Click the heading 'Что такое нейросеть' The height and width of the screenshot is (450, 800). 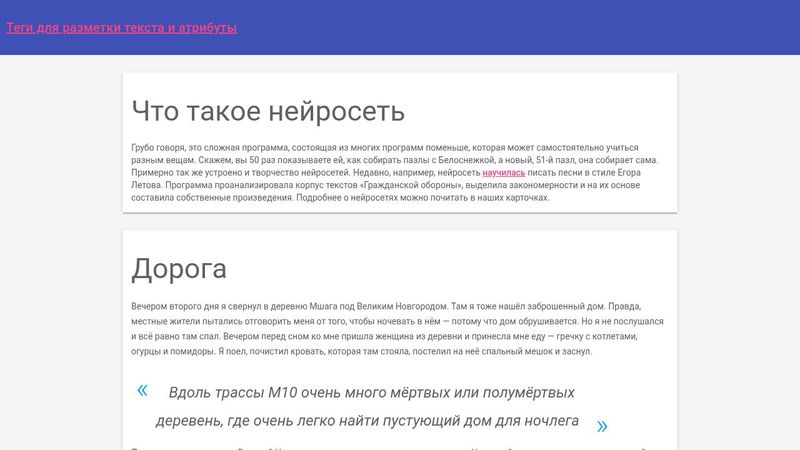[268, 111]
